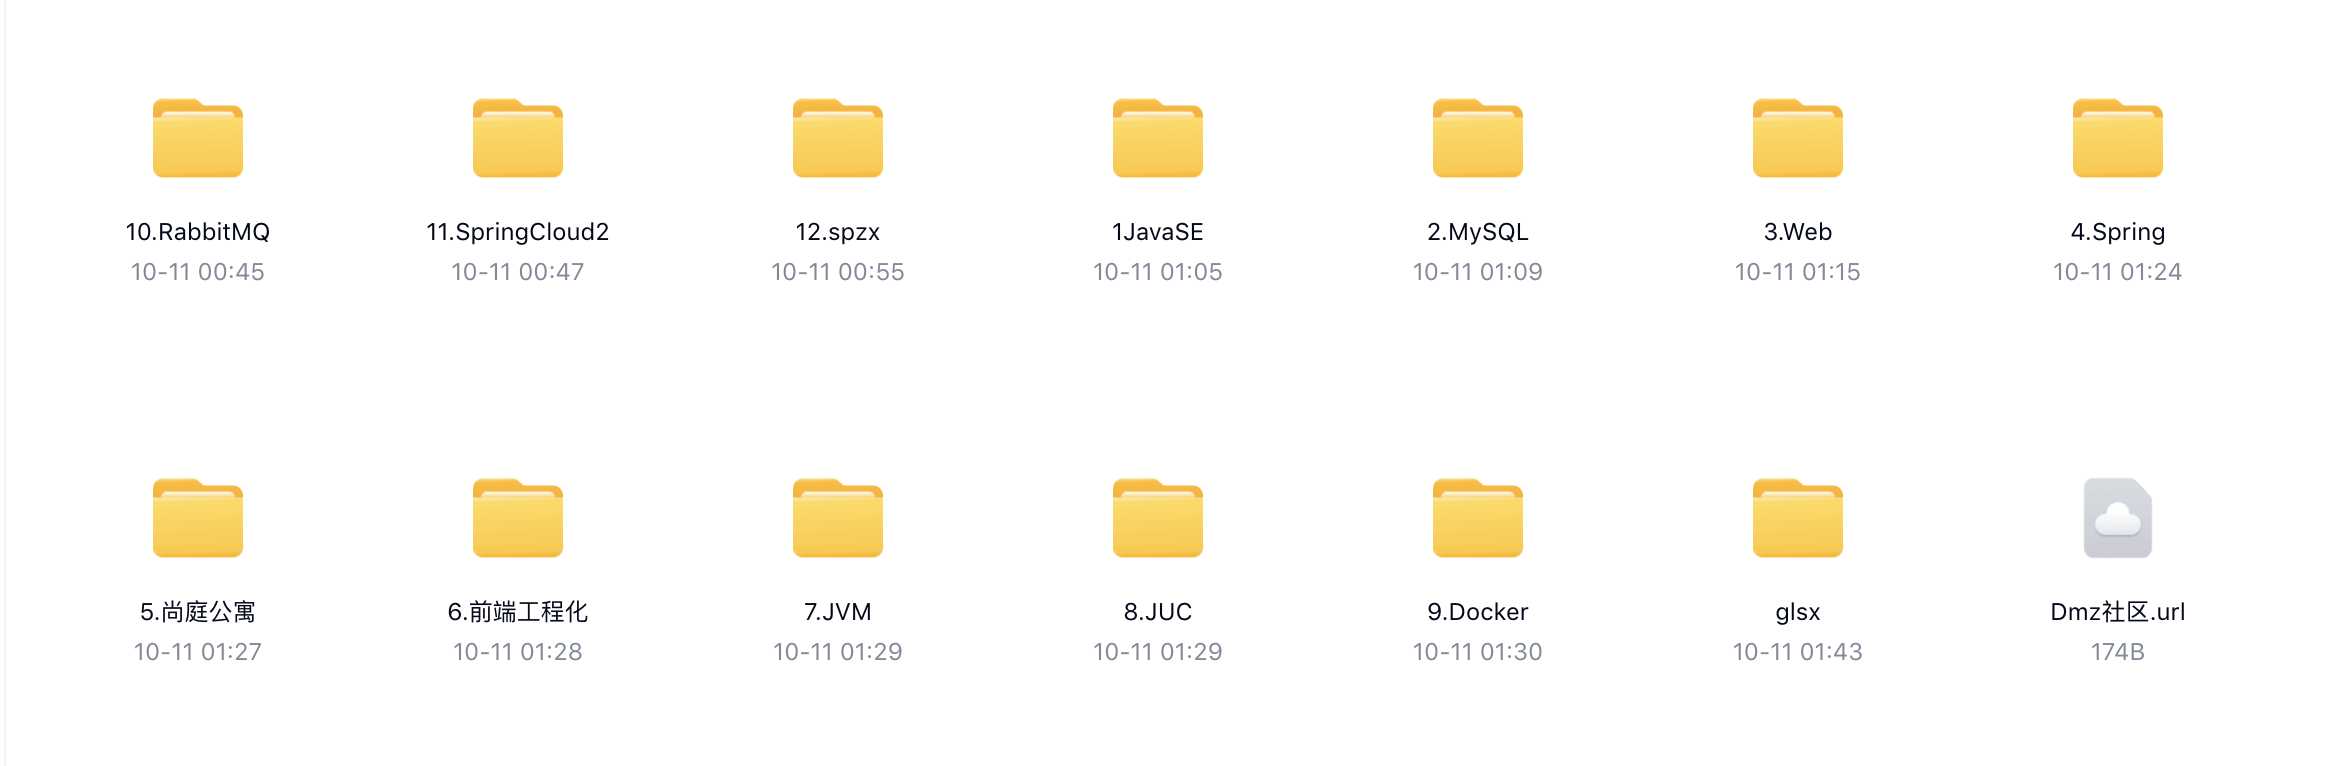Image resolution: width=2342 pixels, height=766 pixels.
Task: Select the 7.JVM folder icon
Action: point(838,518)
